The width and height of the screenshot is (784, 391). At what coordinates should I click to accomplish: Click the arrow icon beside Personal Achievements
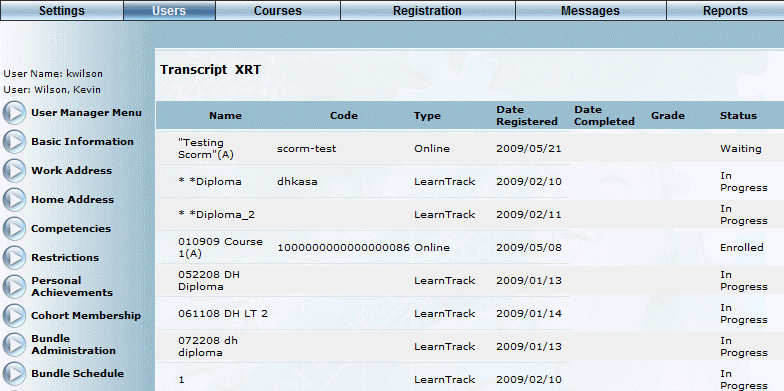point(14,286)
